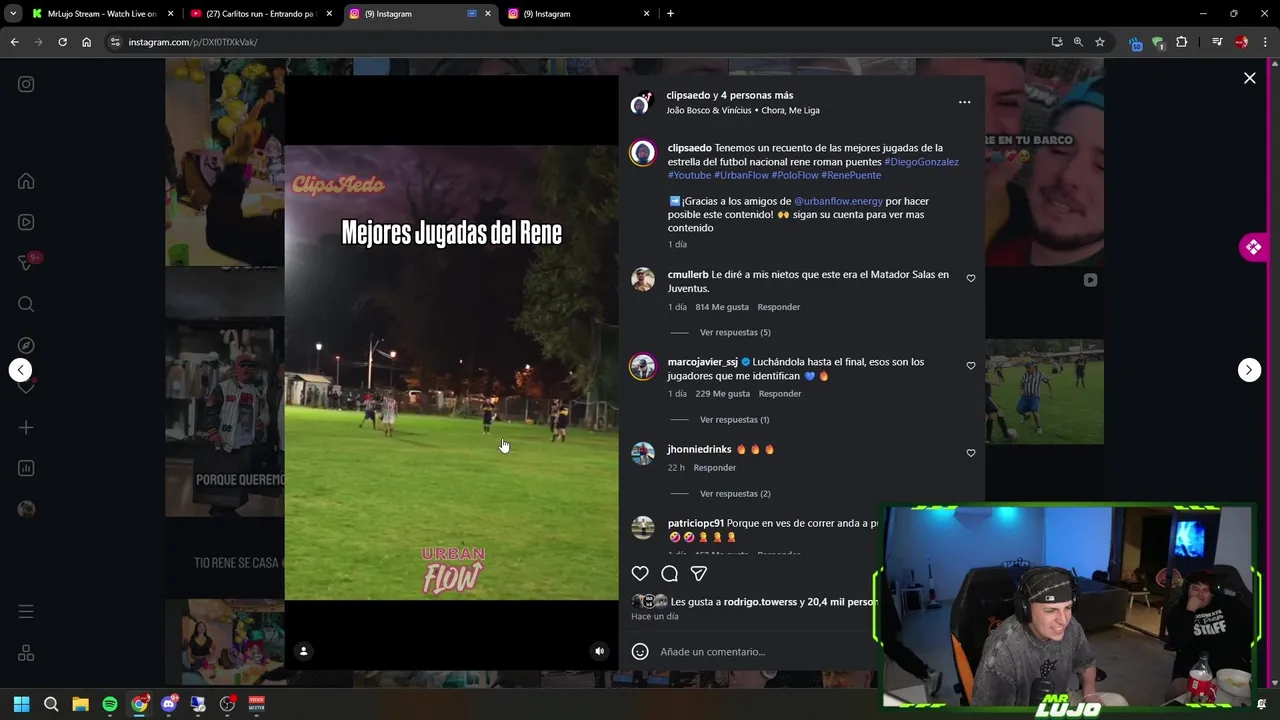Image resolution: width=1280 pixels, height=720 pixels.
Task: Click the pink floating widget button at right
Action: point(1254,247)
